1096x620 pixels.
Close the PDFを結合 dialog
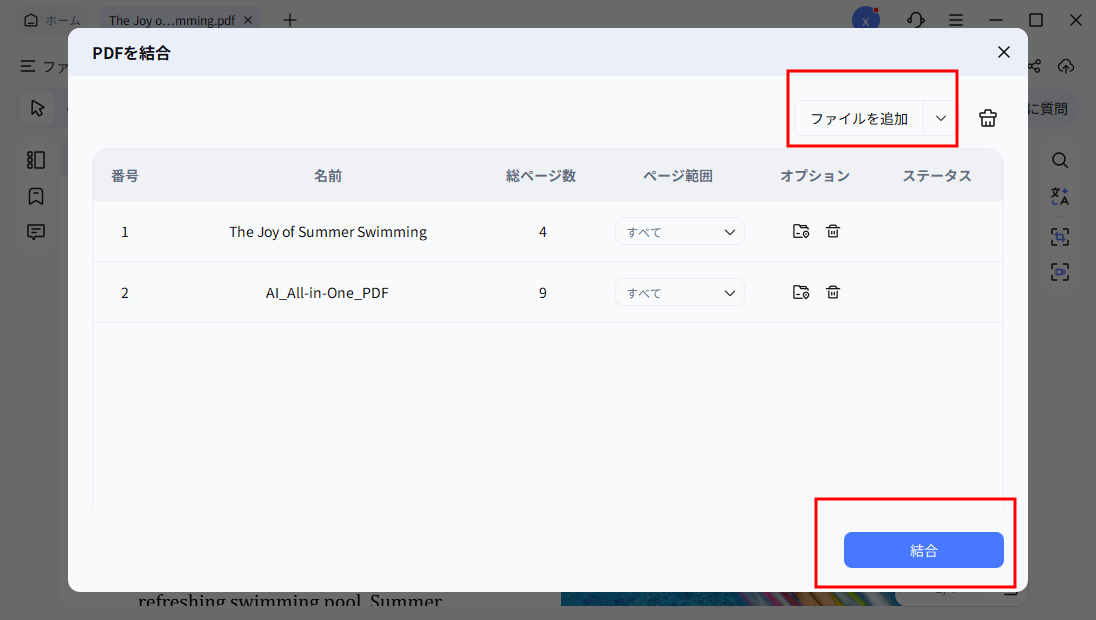click(x=1004, y=52)
